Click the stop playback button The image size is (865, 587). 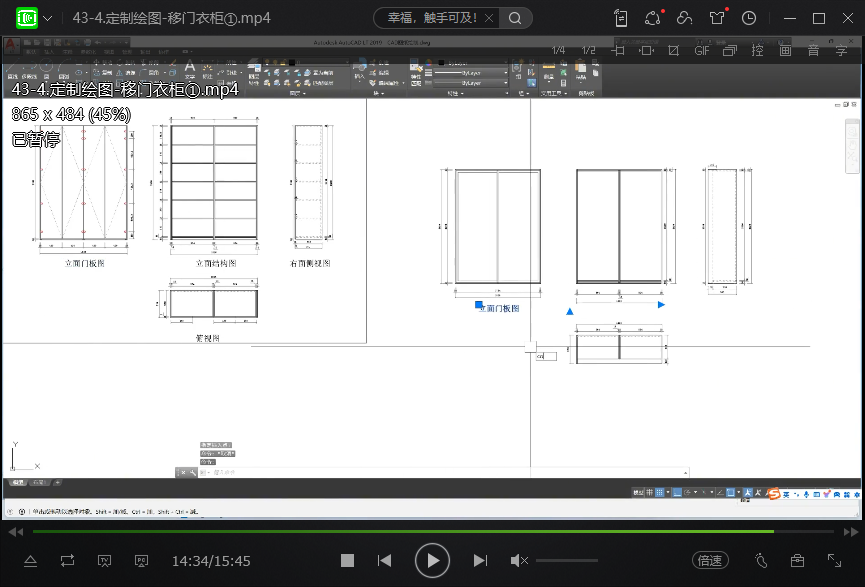tap(347, 561)
